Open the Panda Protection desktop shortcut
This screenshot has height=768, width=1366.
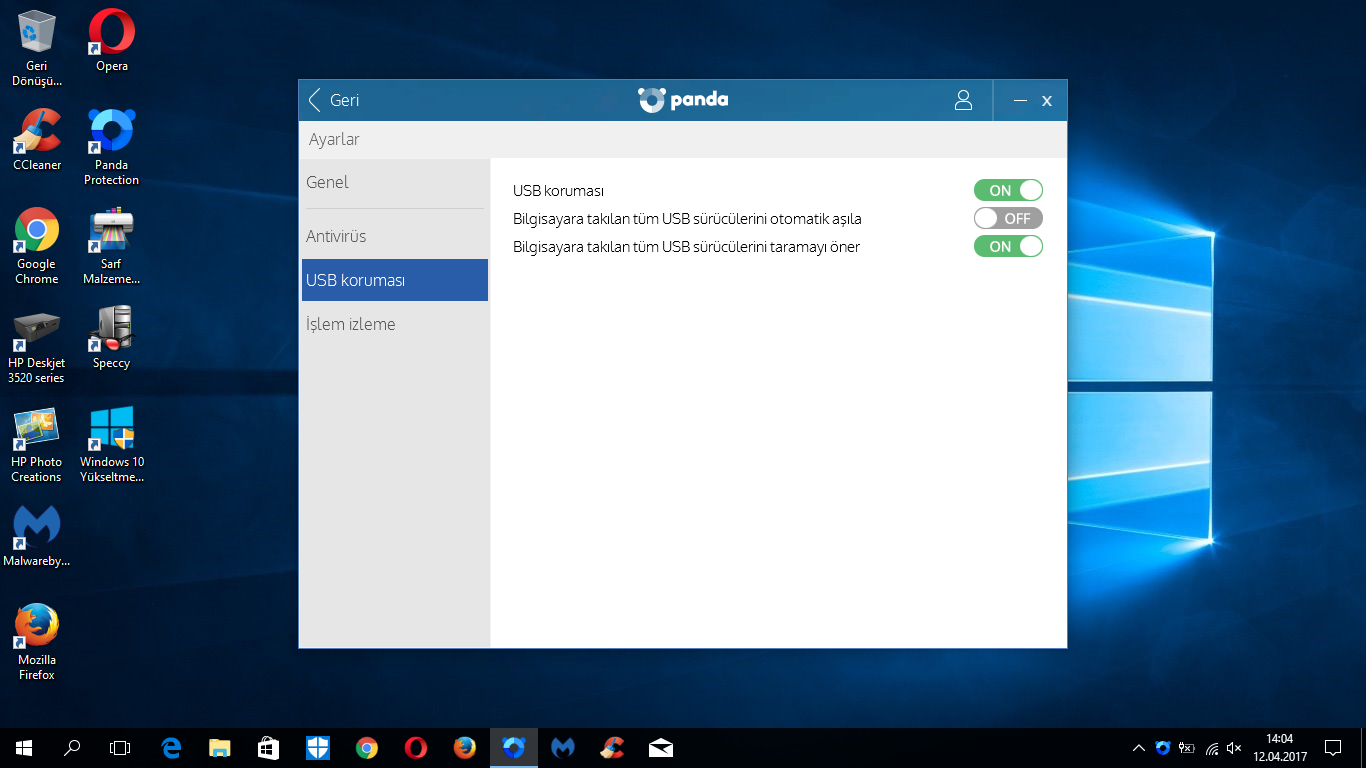pos(112,146)
